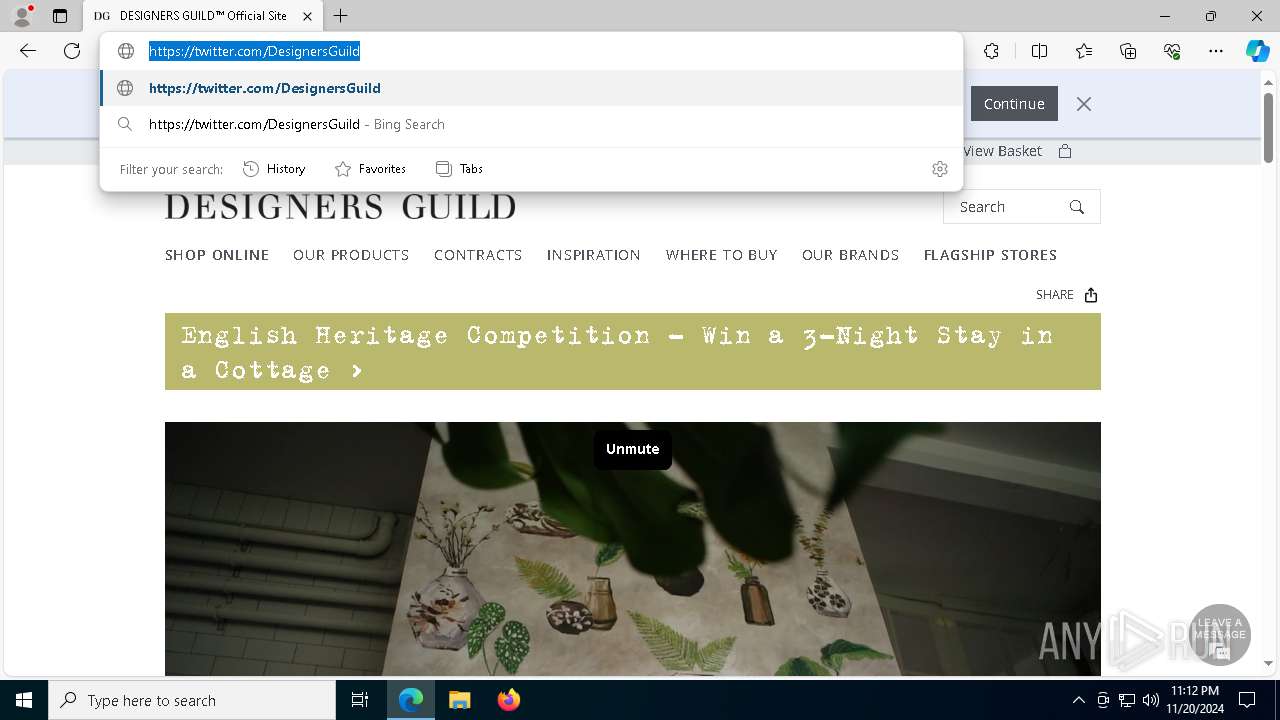Open Browser essentials heart icon
Screen dimensions: 1280x720
point(1172,51)
